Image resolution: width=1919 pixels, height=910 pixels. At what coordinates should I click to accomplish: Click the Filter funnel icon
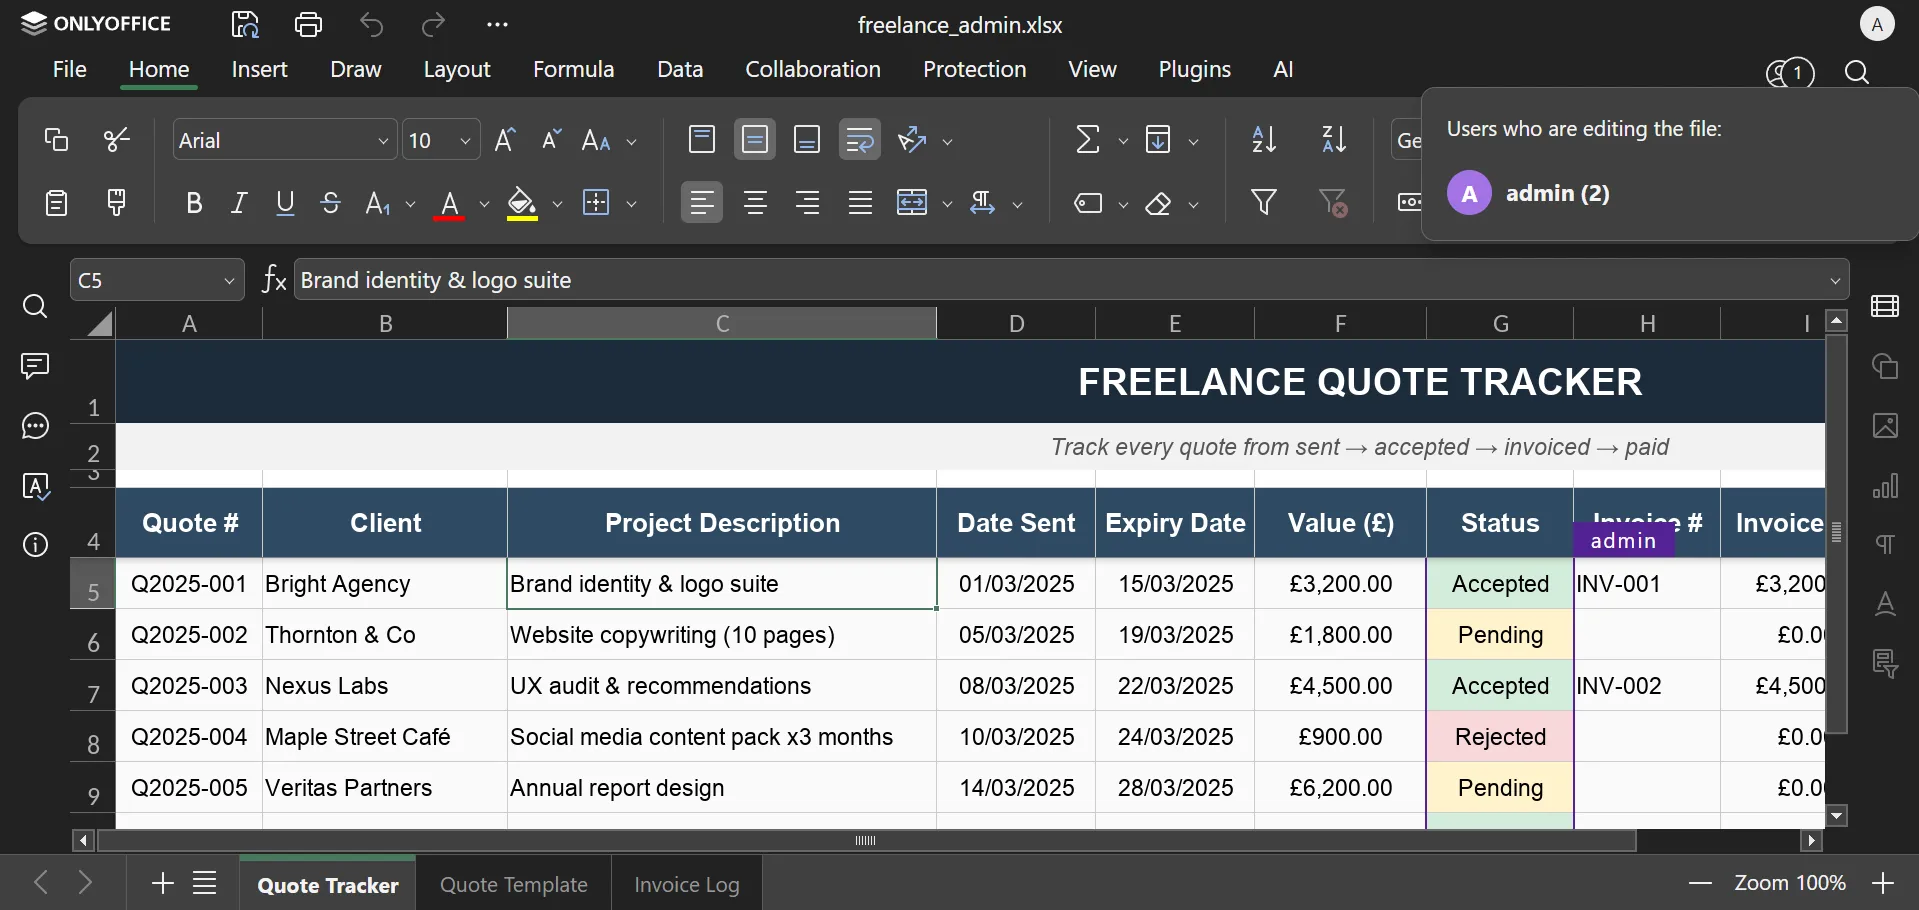(1265, 203)
